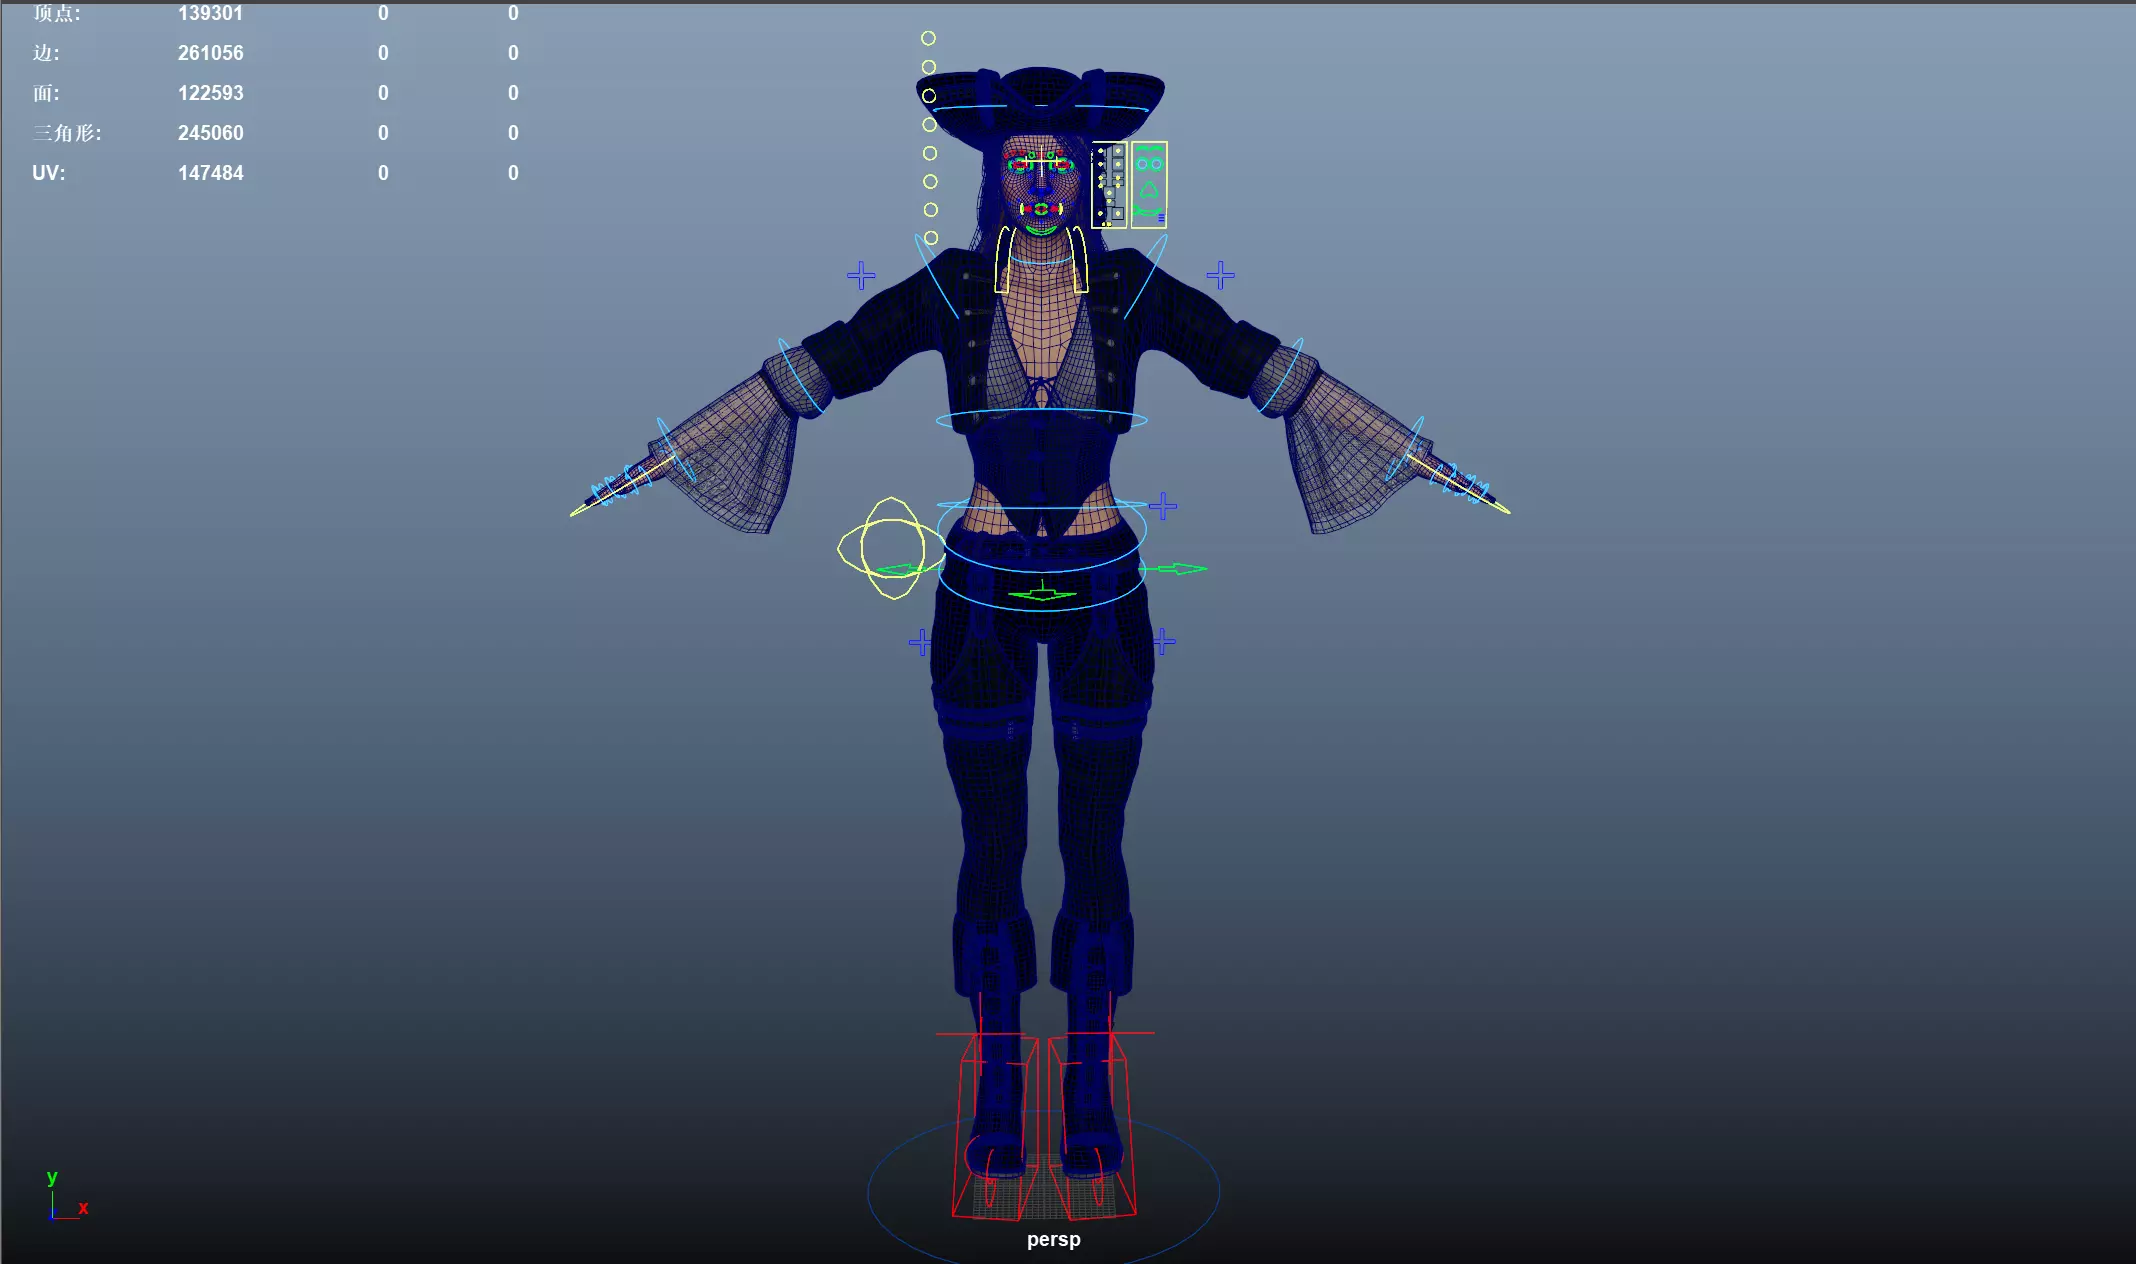Click the persp camera label
Image resolution: width=2136 pixels, height=1264 pixels.
(1054, 1239)
